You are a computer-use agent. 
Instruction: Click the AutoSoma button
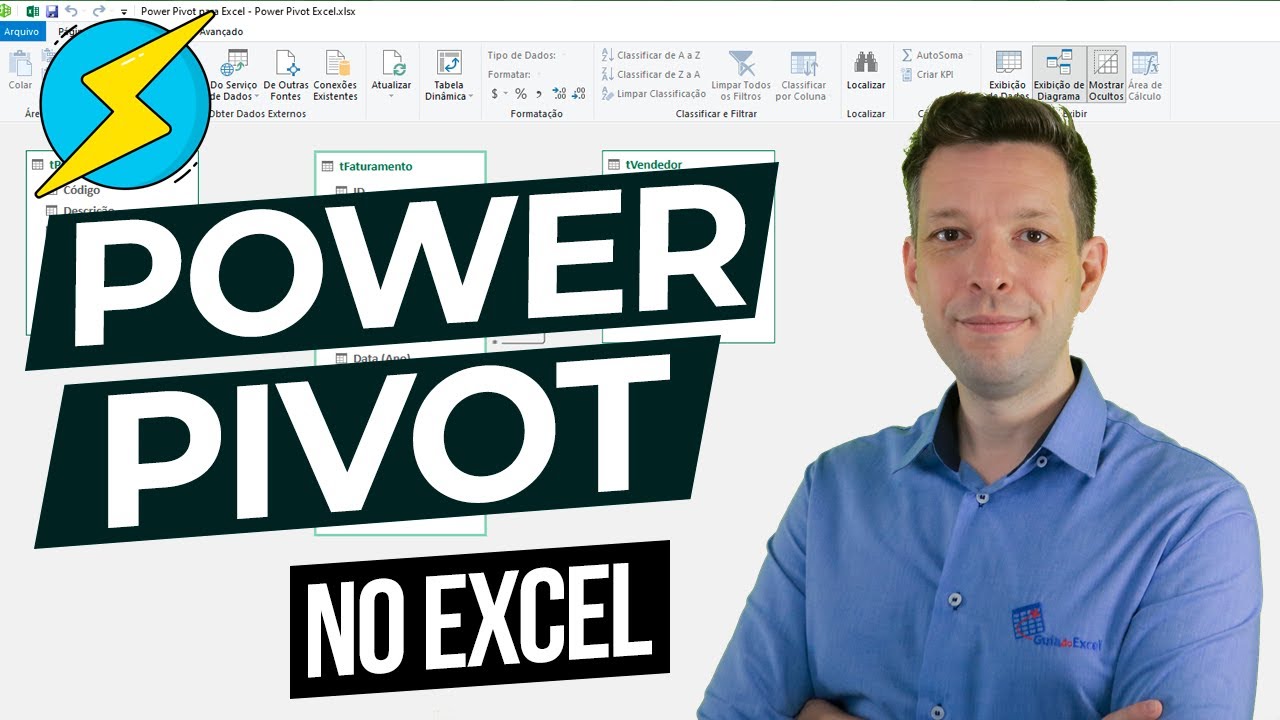pos(932,55)
